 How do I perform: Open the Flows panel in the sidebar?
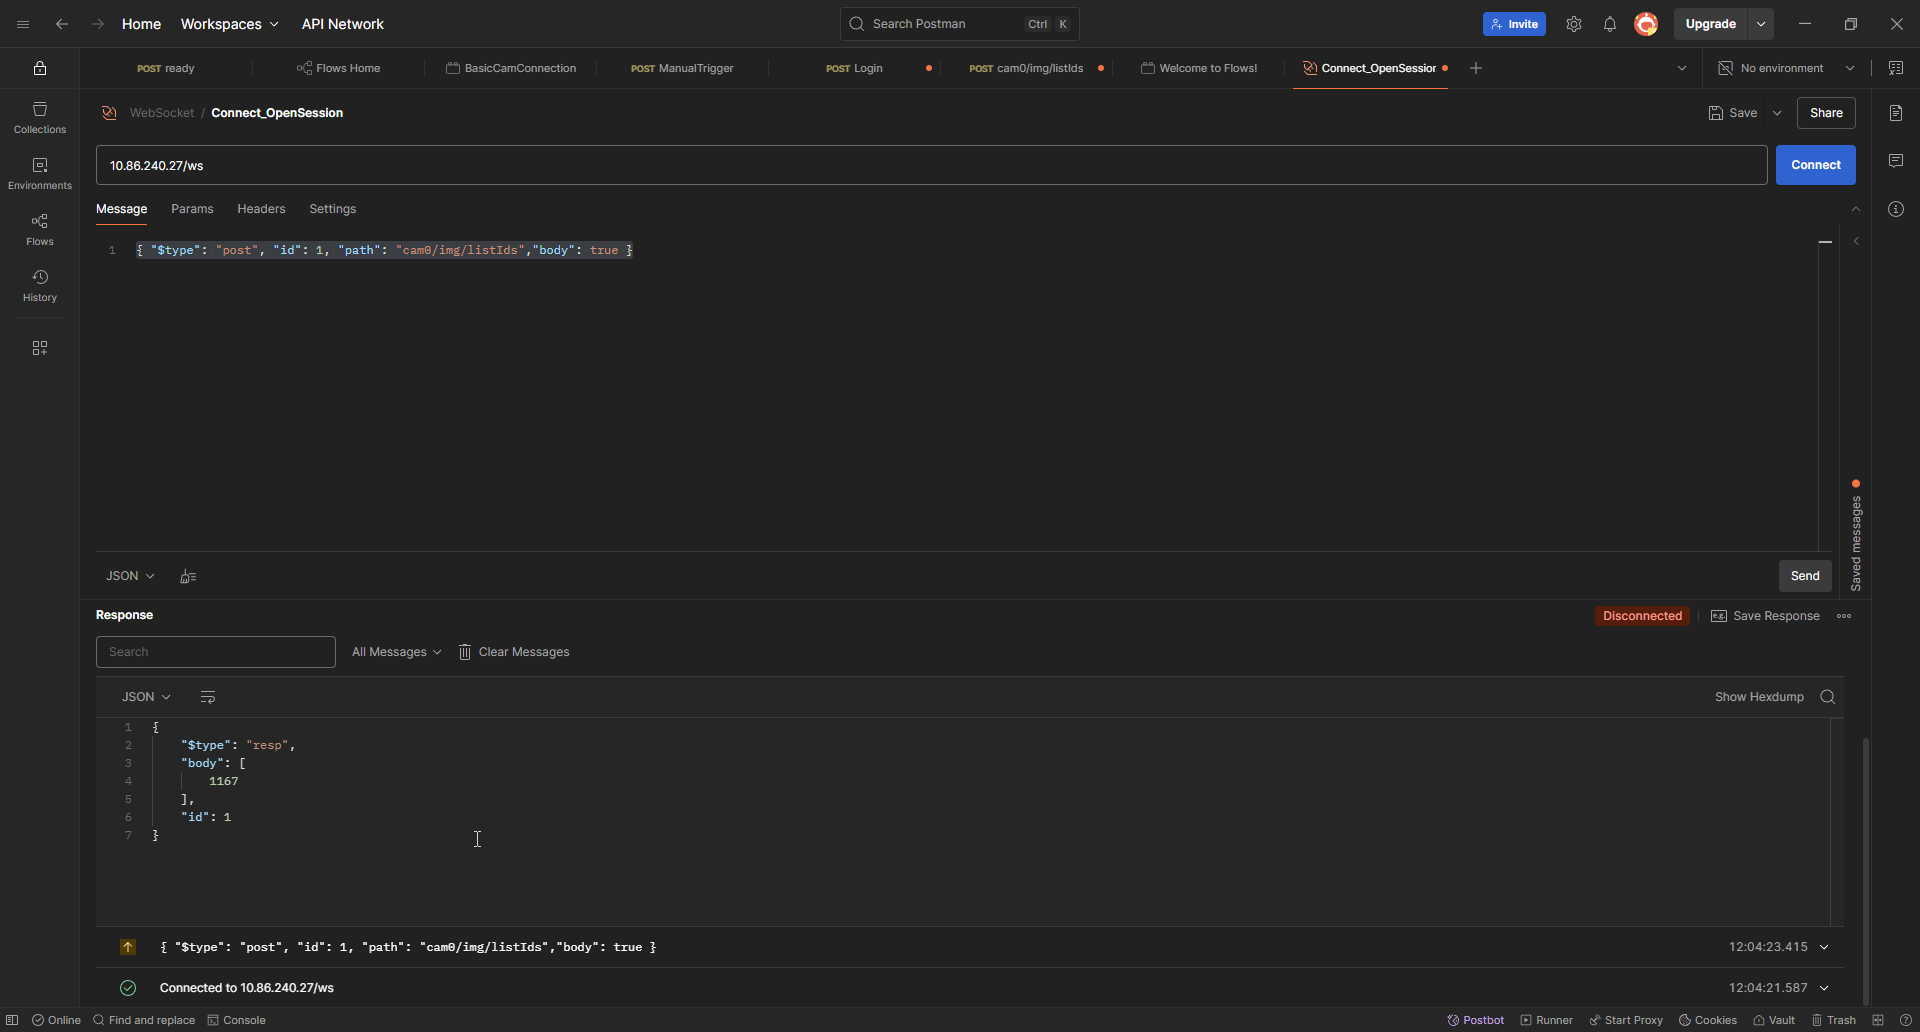click(39, 228)
